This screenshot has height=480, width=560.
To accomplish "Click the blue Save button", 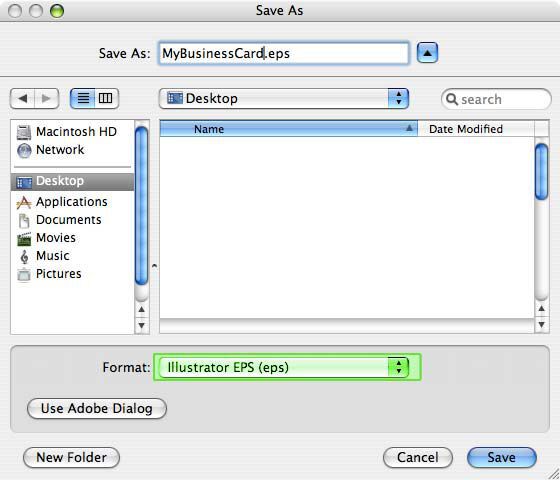I will 501,458.
